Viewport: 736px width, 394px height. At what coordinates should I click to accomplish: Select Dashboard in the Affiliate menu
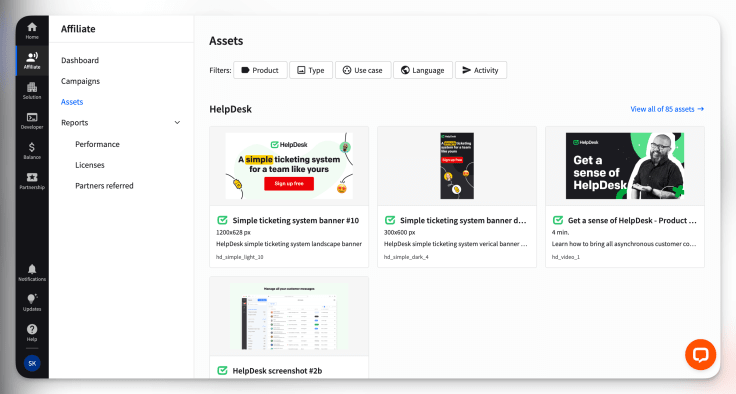click(80, 60)
